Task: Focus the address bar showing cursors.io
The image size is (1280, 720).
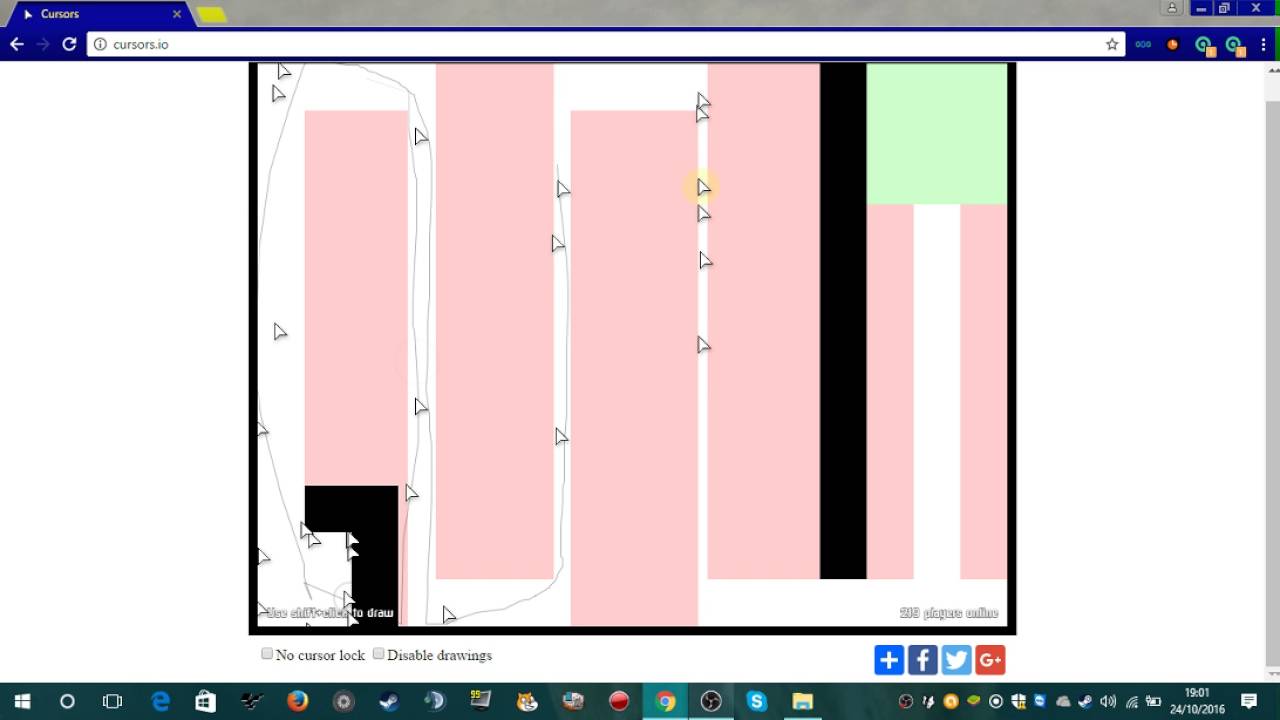Action: point(605,44)
